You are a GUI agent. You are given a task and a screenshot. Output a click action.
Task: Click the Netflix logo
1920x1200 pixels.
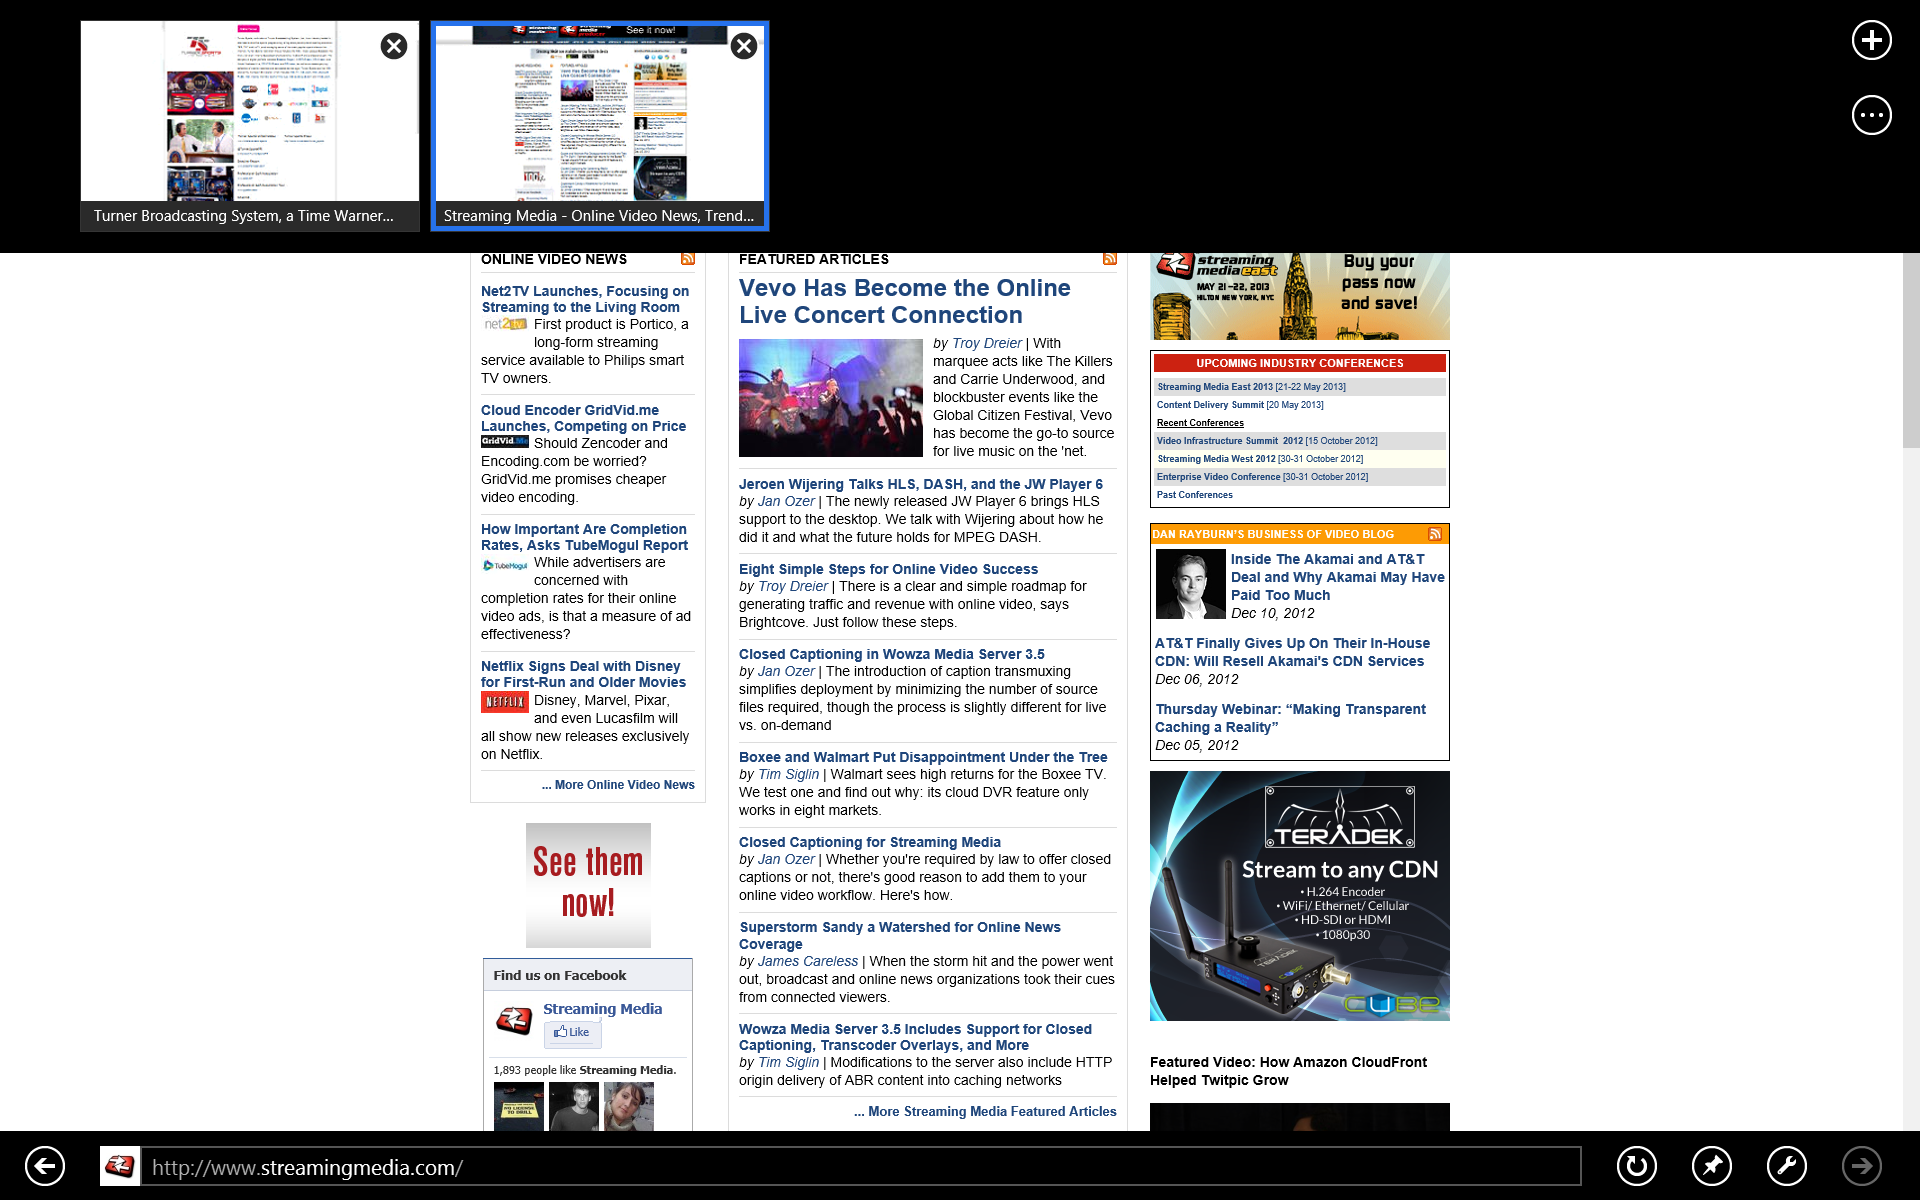pos(505,702)
